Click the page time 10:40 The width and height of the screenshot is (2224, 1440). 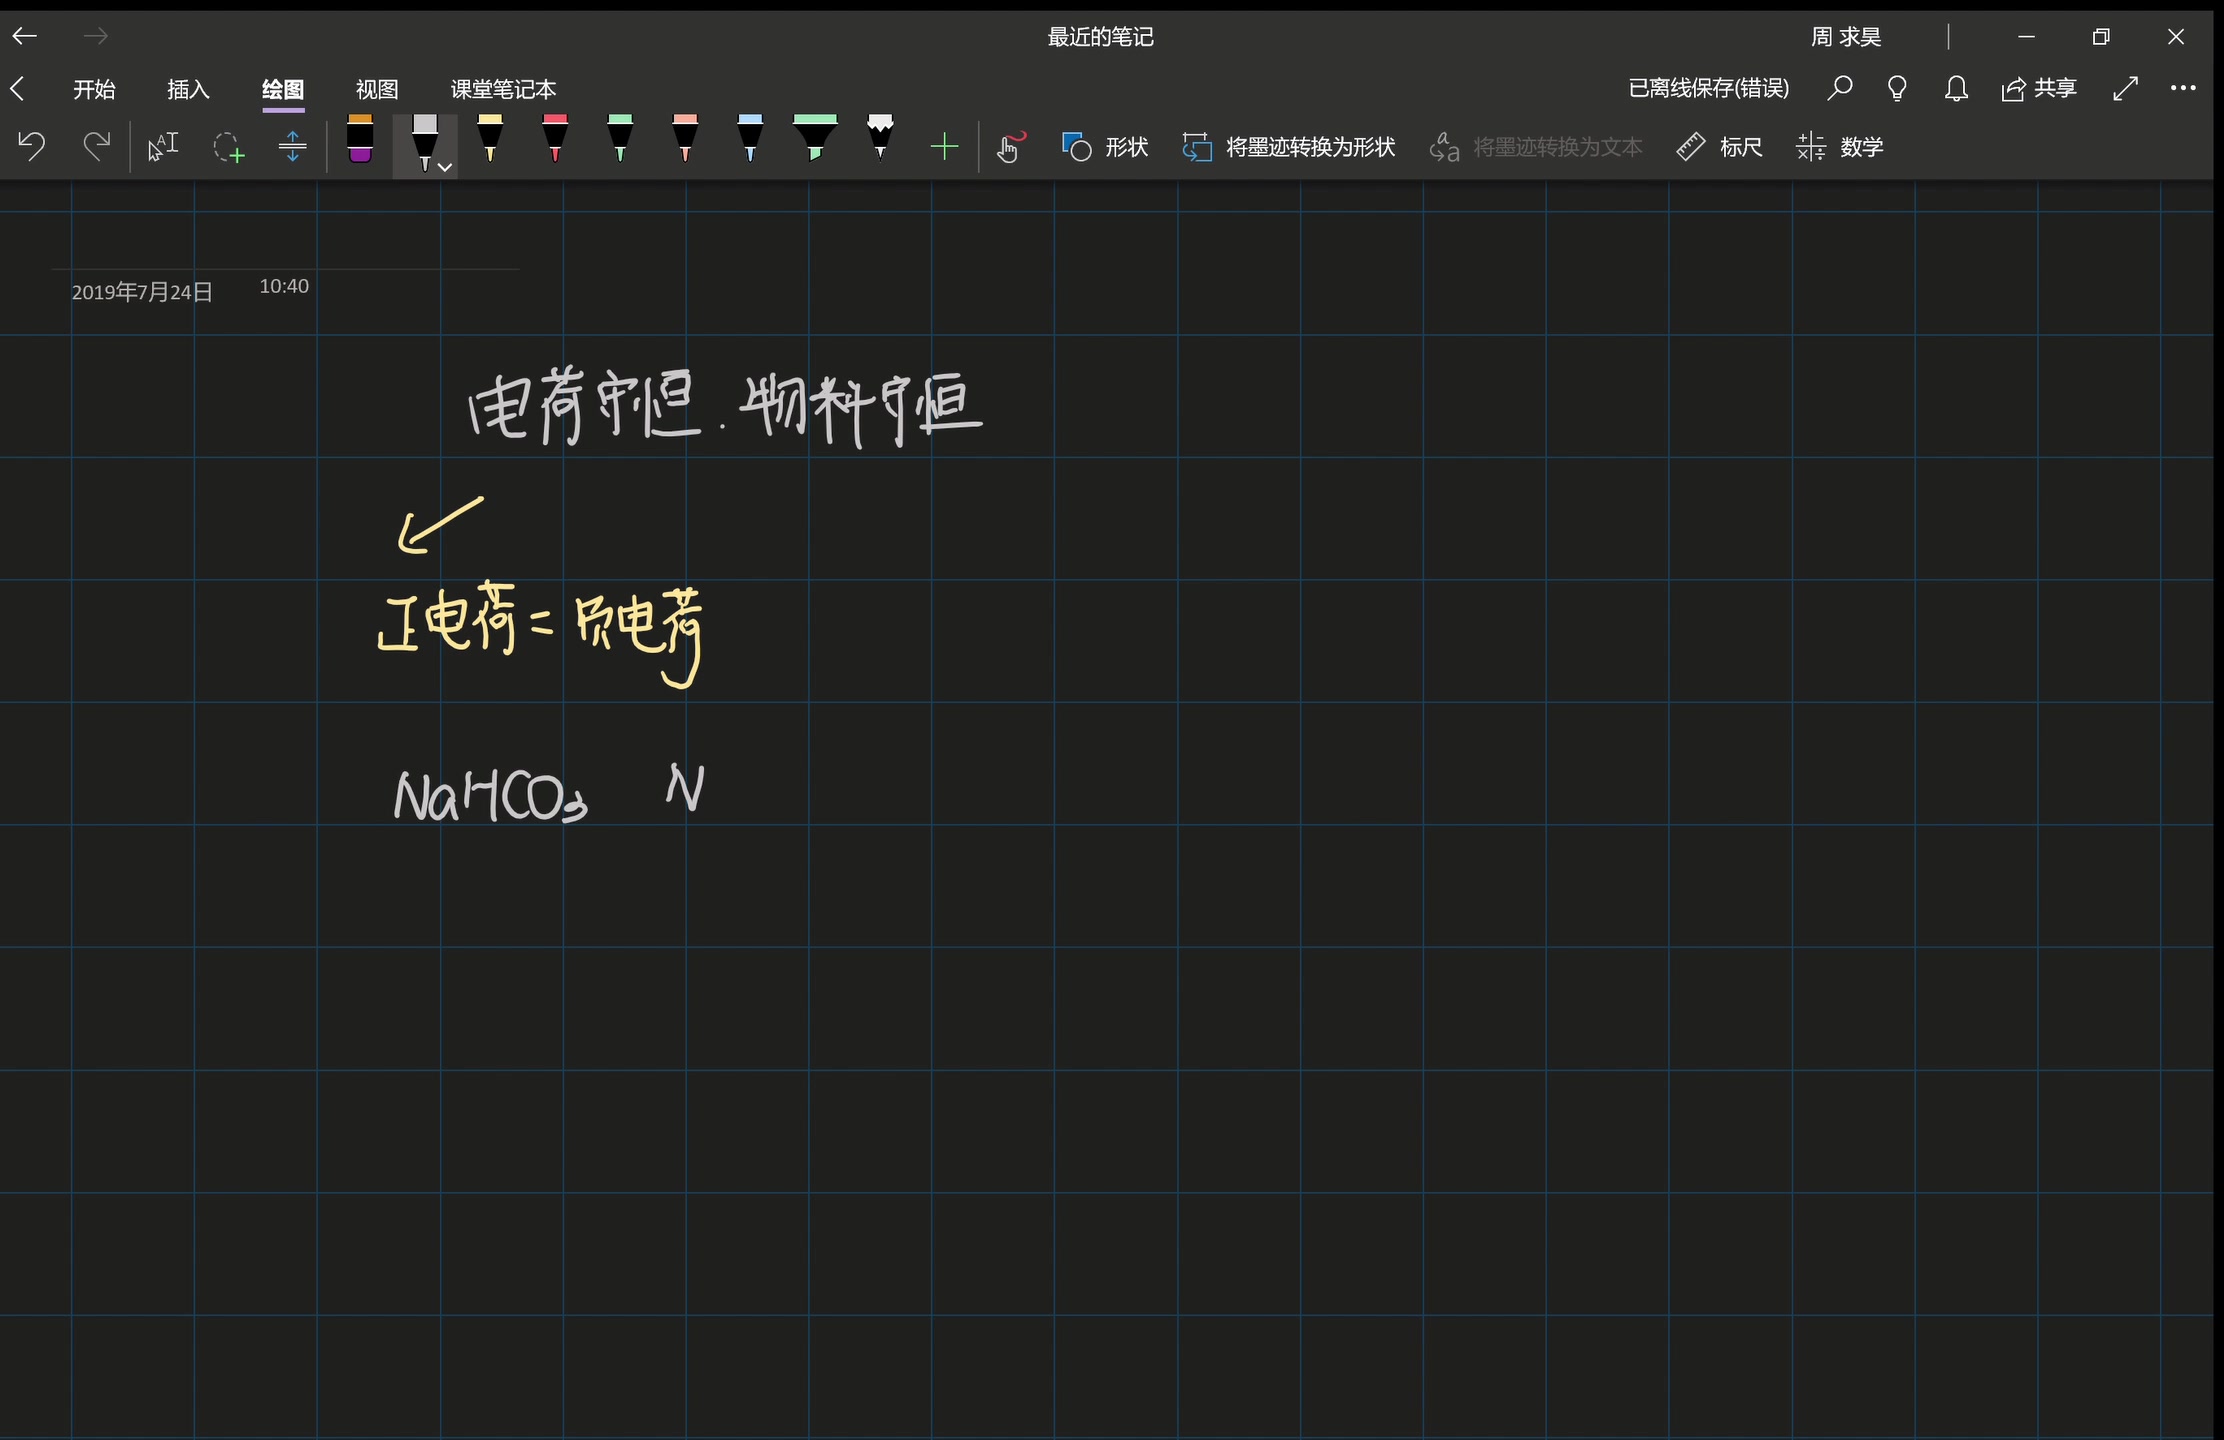click(284, 286)
